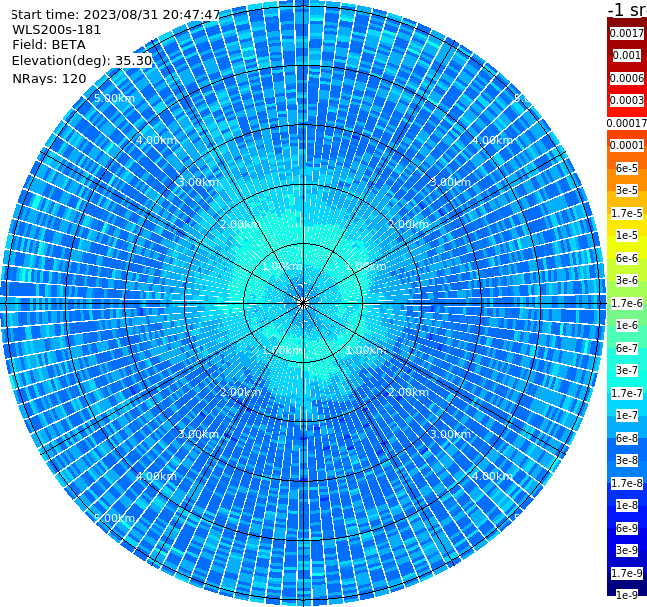Click the 0.00017 colorbar value
647x607 pixels.
tap(627, 123)
